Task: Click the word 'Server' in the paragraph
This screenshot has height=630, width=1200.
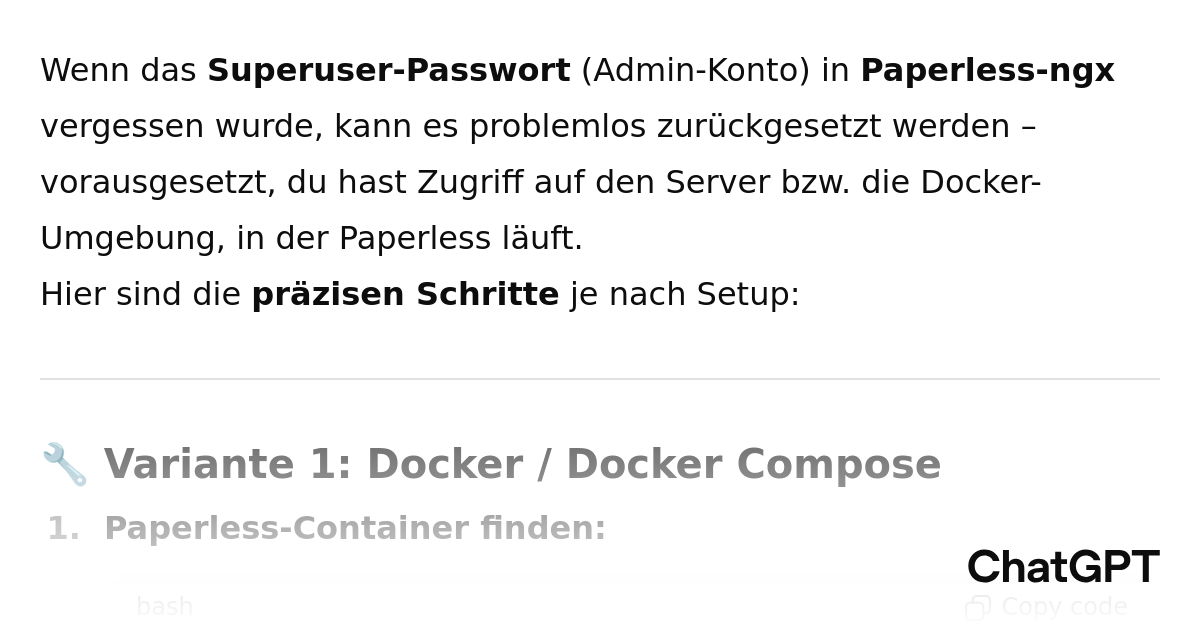Action: [717, 183]
